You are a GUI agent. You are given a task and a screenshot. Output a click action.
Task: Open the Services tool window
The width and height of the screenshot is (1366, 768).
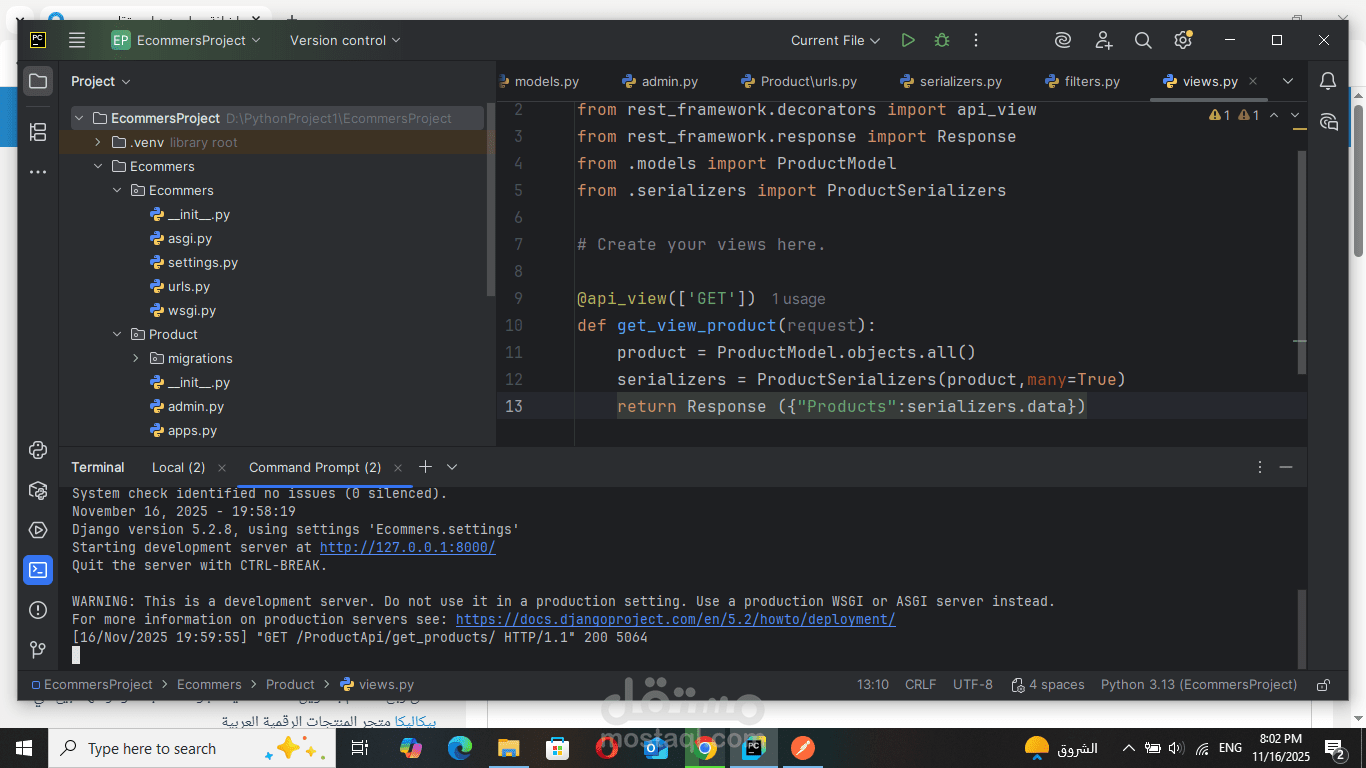pos(38,530)
